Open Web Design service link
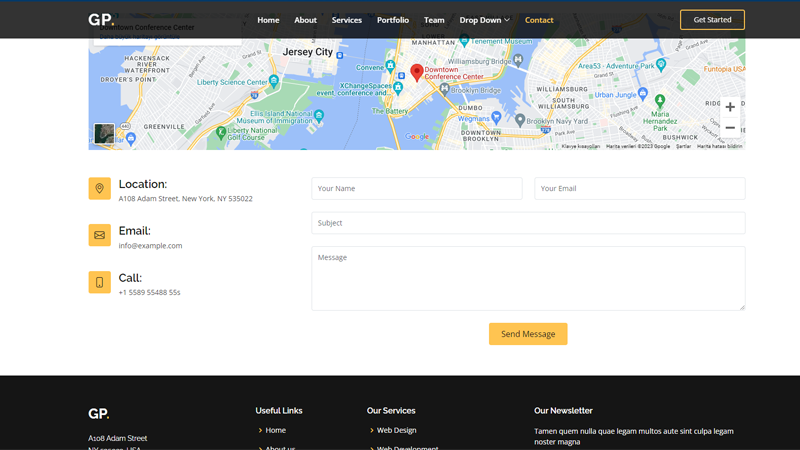This screenshot has width=800, height=450. tap(396, 430)
